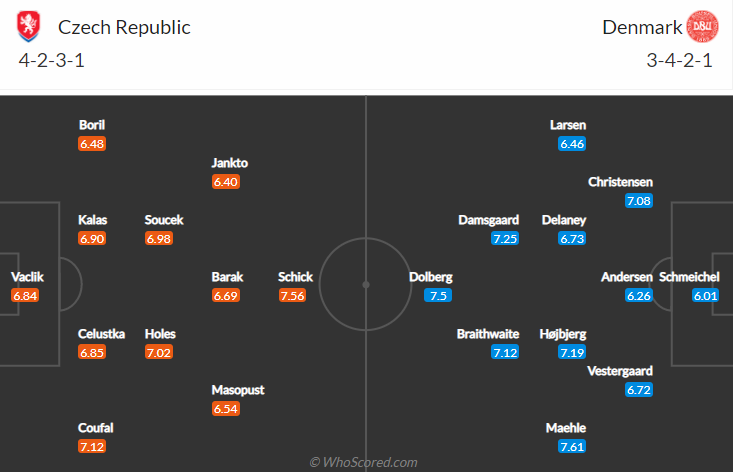The width and height of the screenshot is (733, 472).
Task: Click the pitch center spot
Action: [x=366, y=284]
